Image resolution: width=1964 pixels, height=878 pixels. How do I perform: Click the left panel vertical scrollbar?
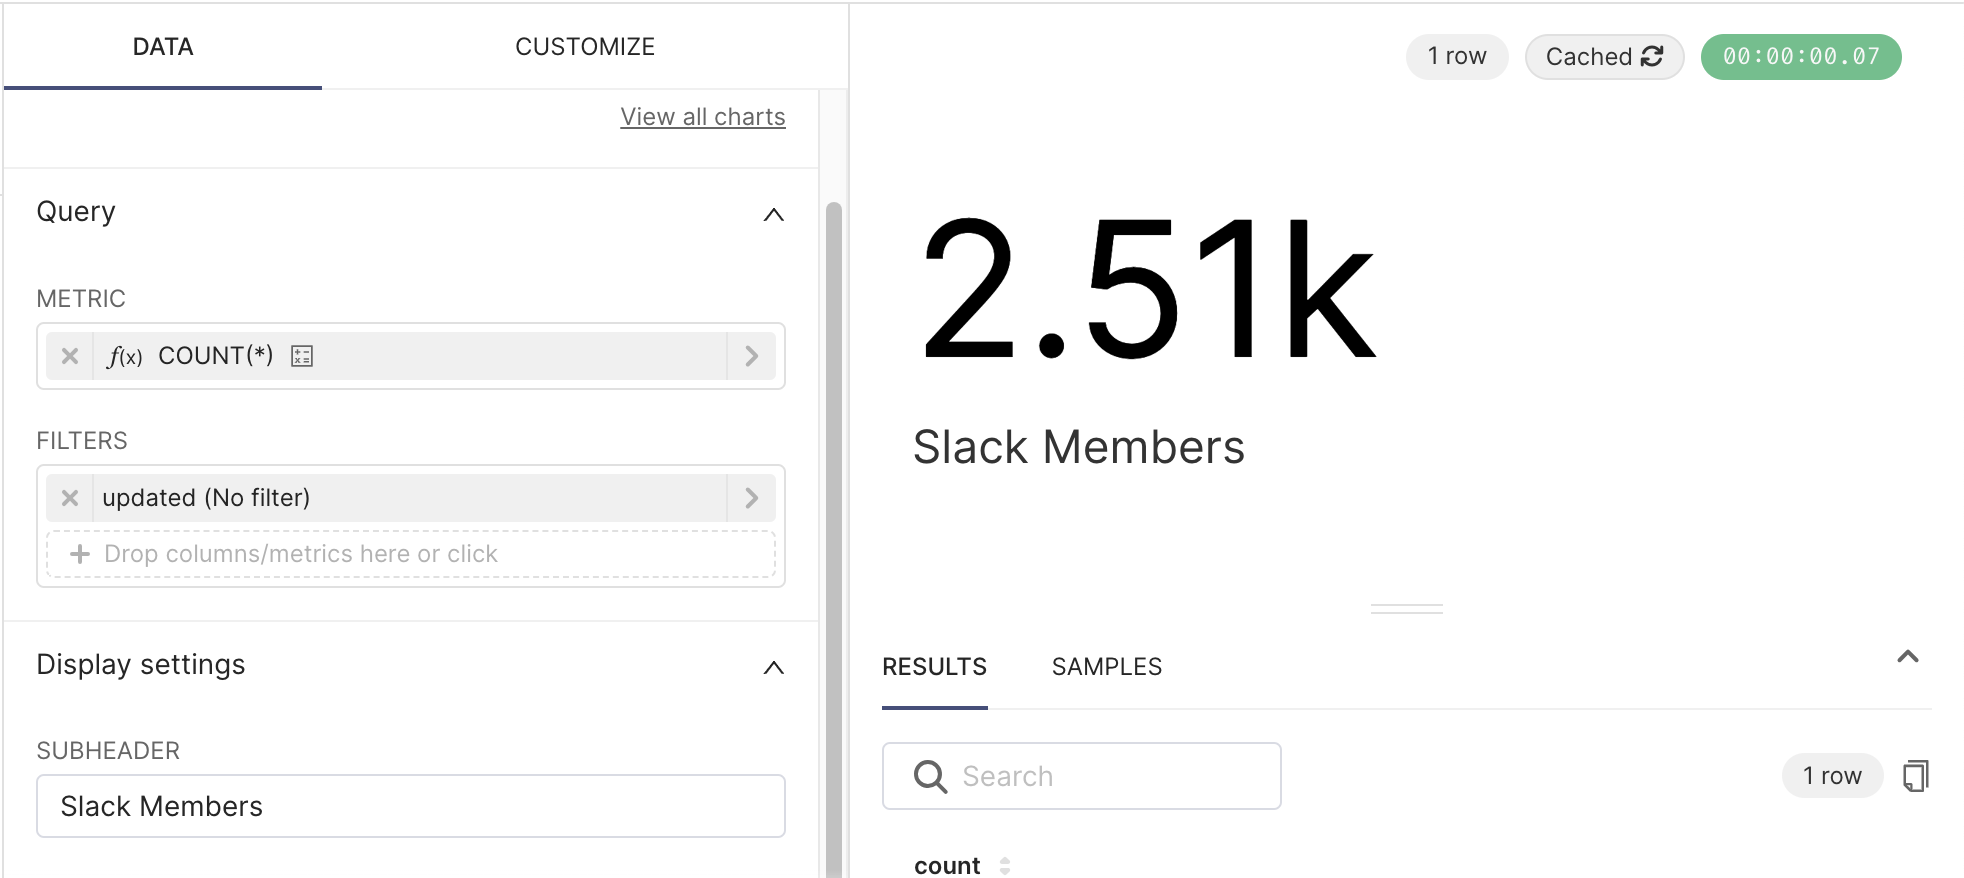click(833, 540)
